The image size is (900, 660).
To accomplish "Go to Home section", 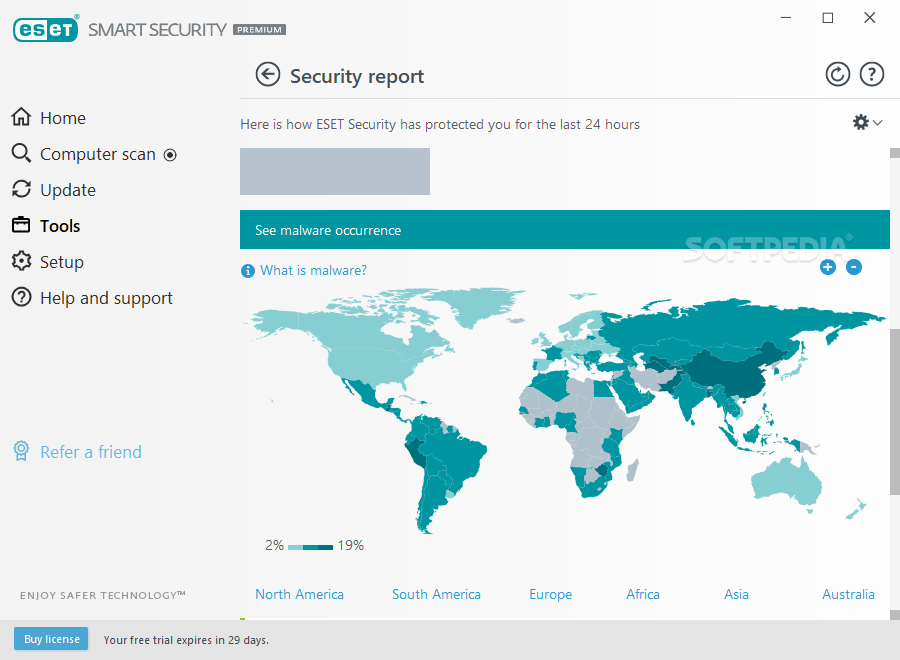I will [x=63, y=118].
